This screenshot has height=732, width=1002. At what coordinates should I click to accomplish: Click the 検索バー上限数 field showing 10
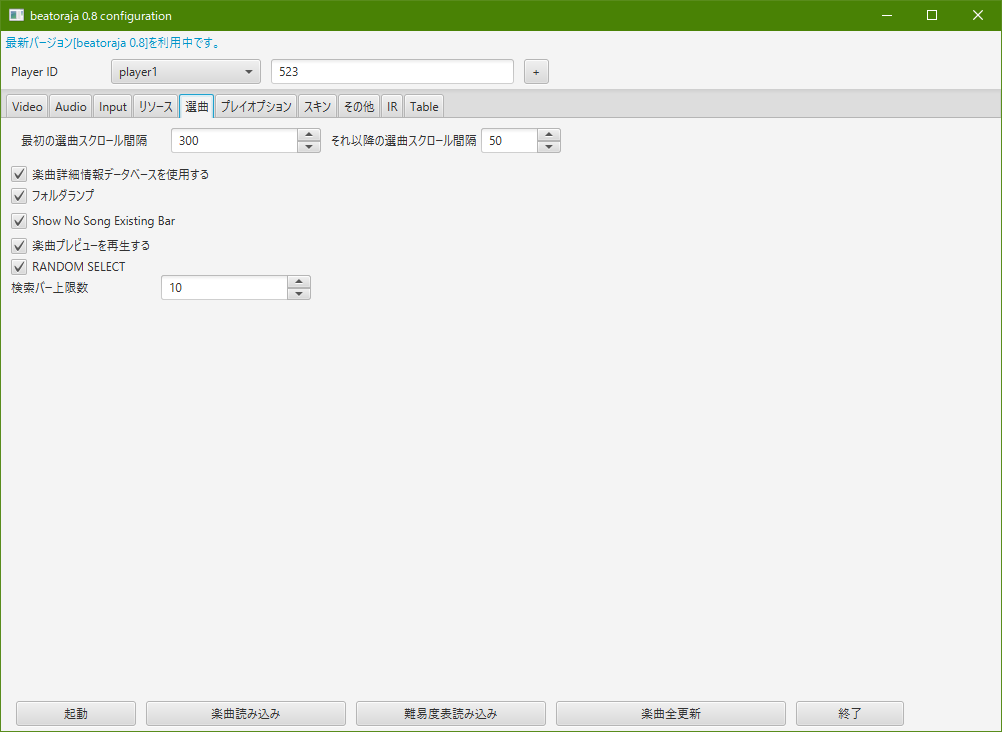pos(224,288)
